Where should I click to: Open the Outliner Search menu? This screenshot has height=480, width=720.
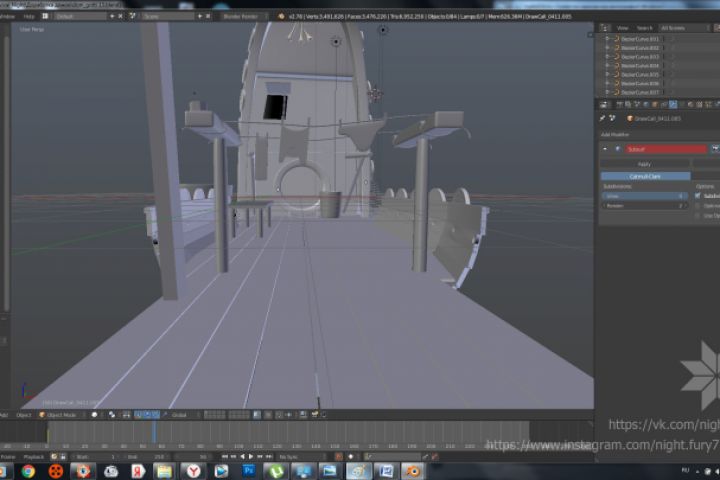tap(644, 28)
